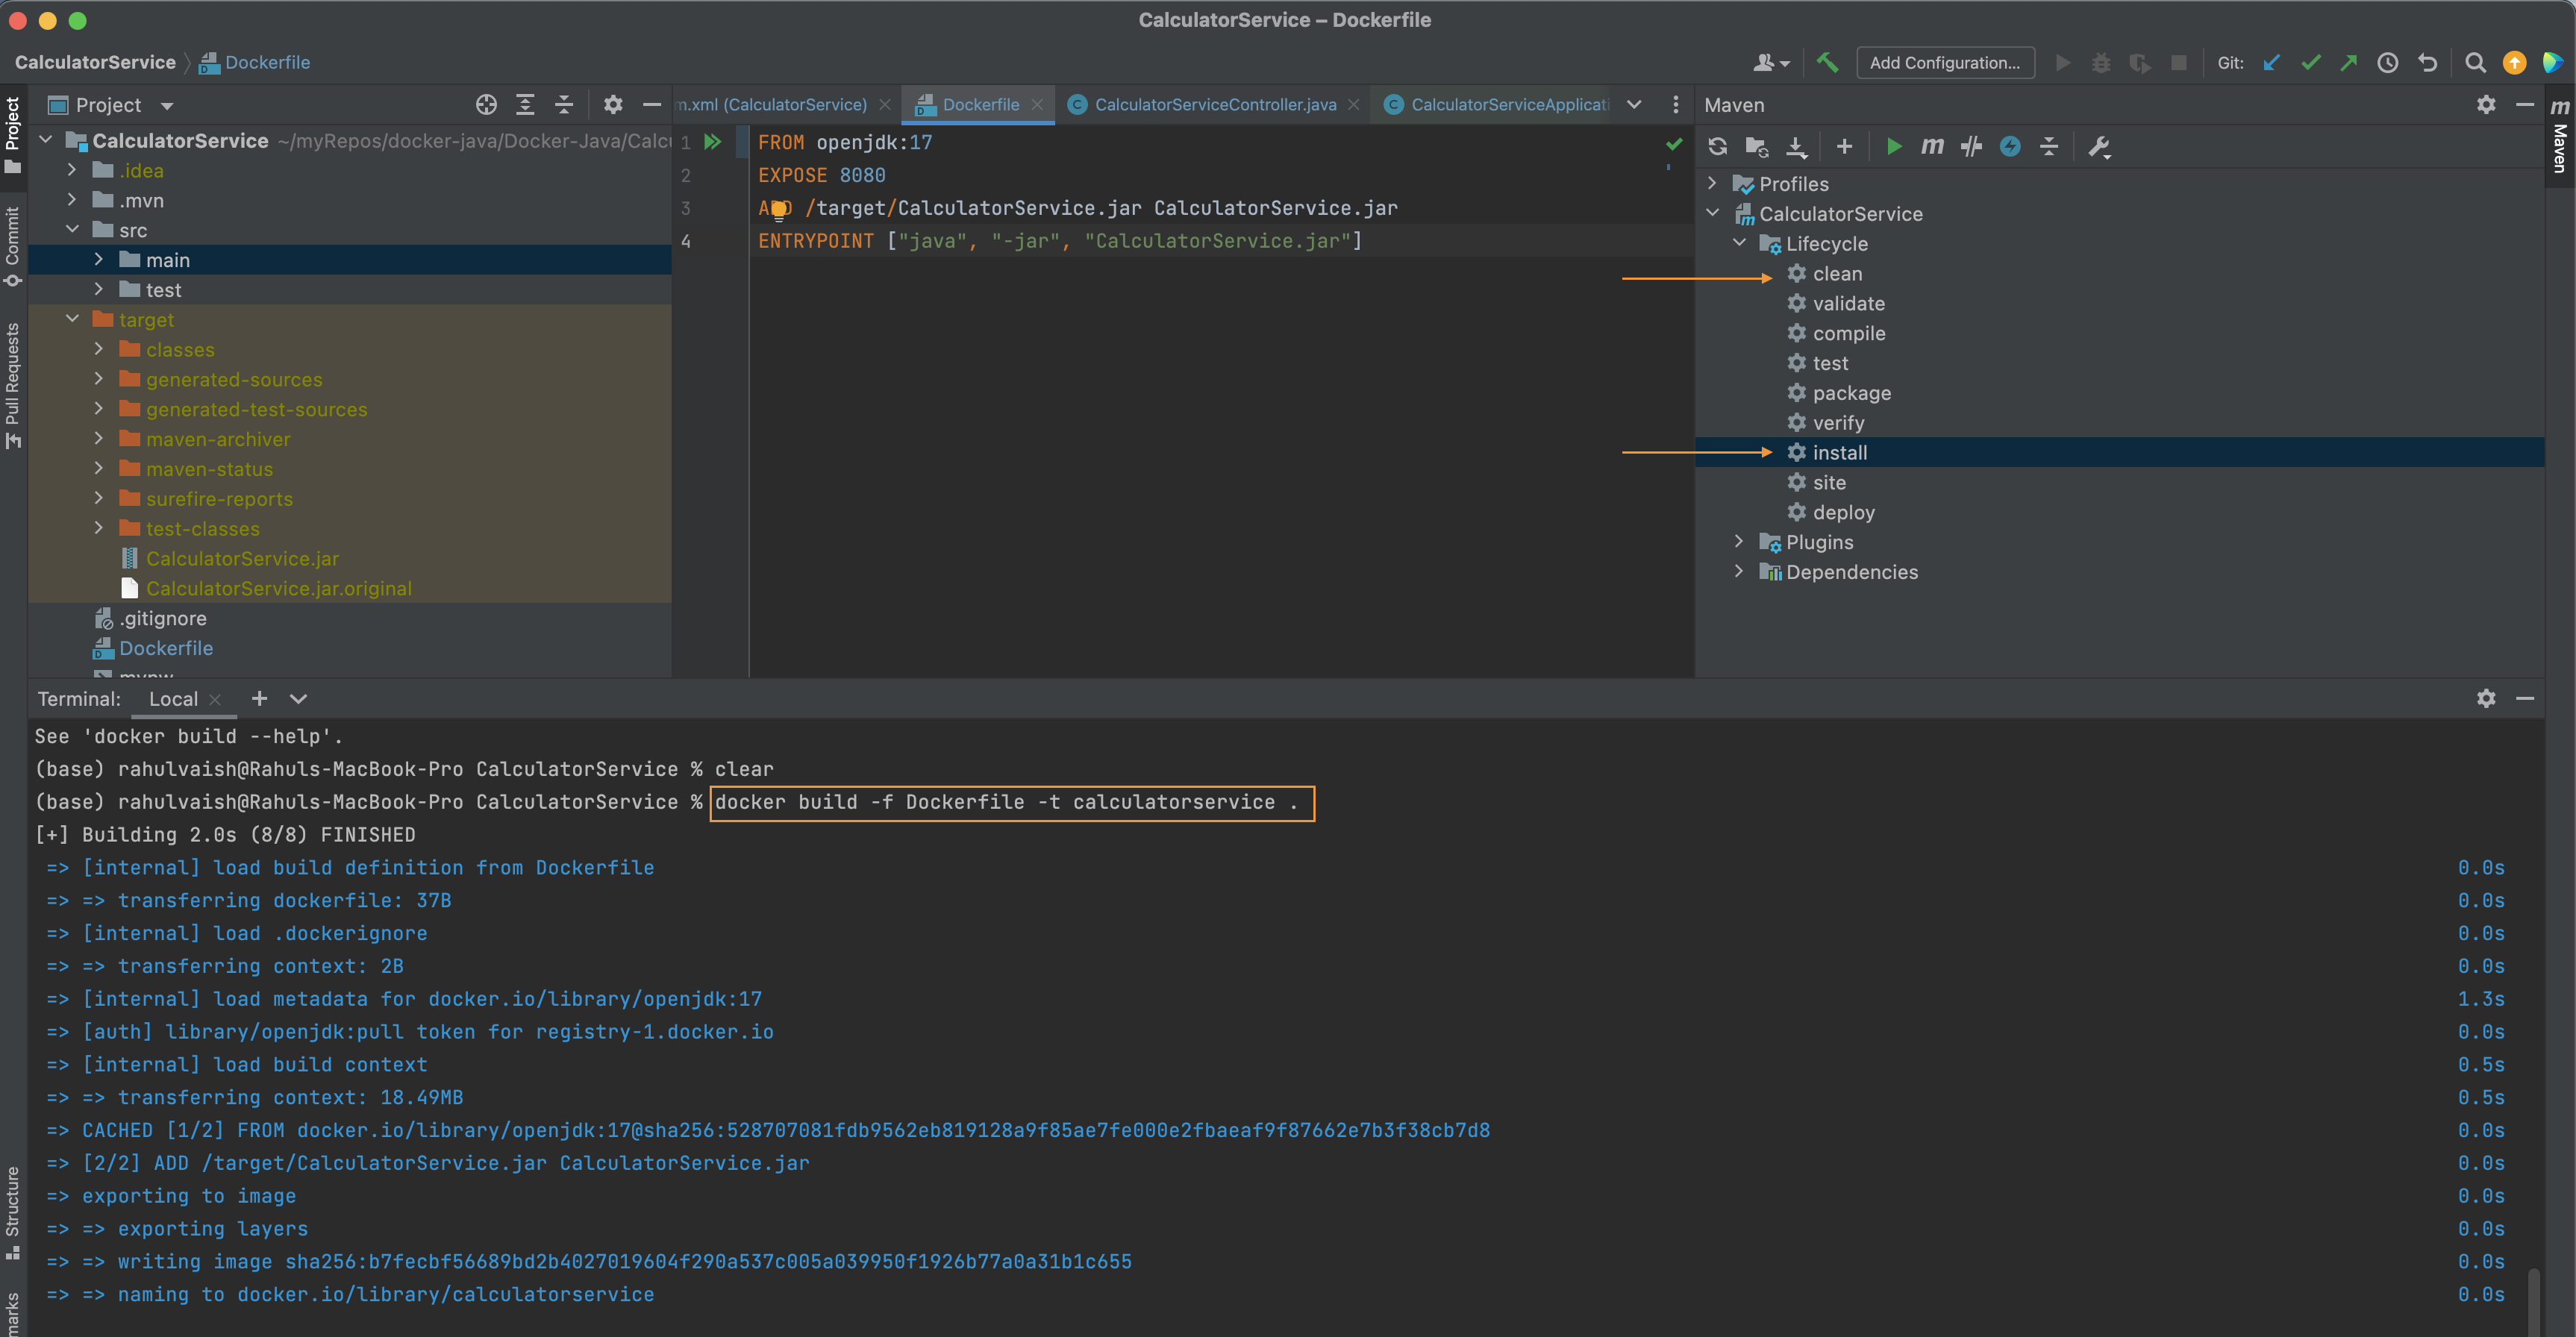2576x1337 pixels.
Task: Click Add Configuration... button
Action: (1944, 62)
